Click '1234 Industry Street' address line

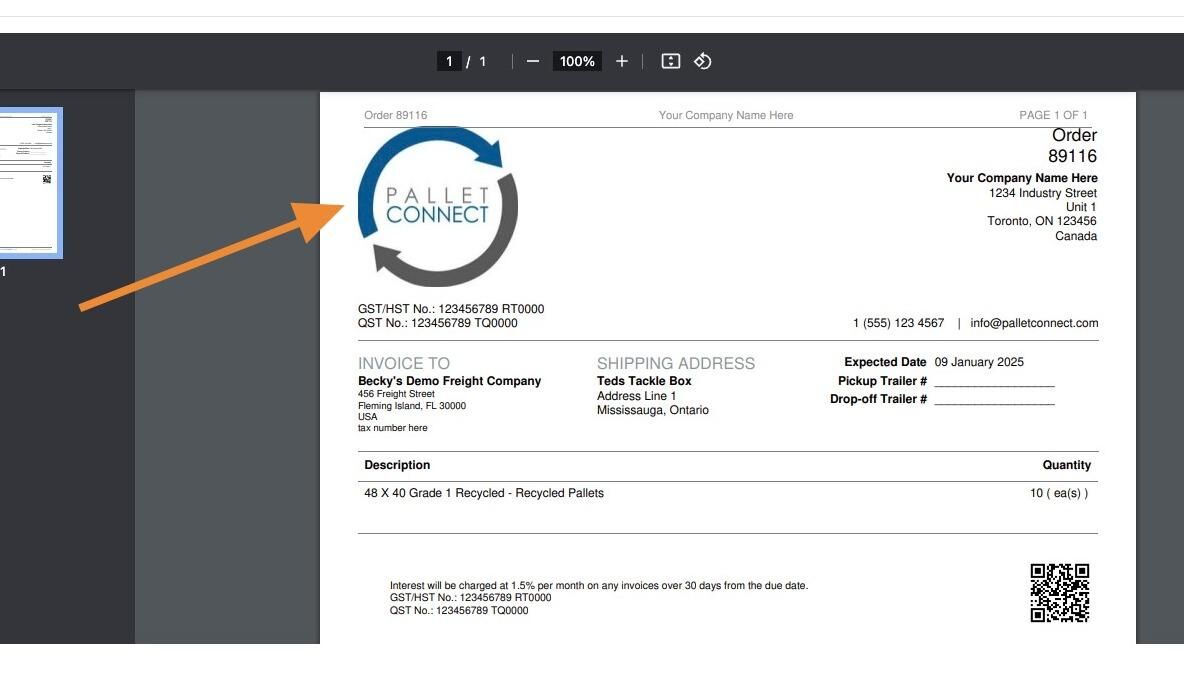[1043, 193]
